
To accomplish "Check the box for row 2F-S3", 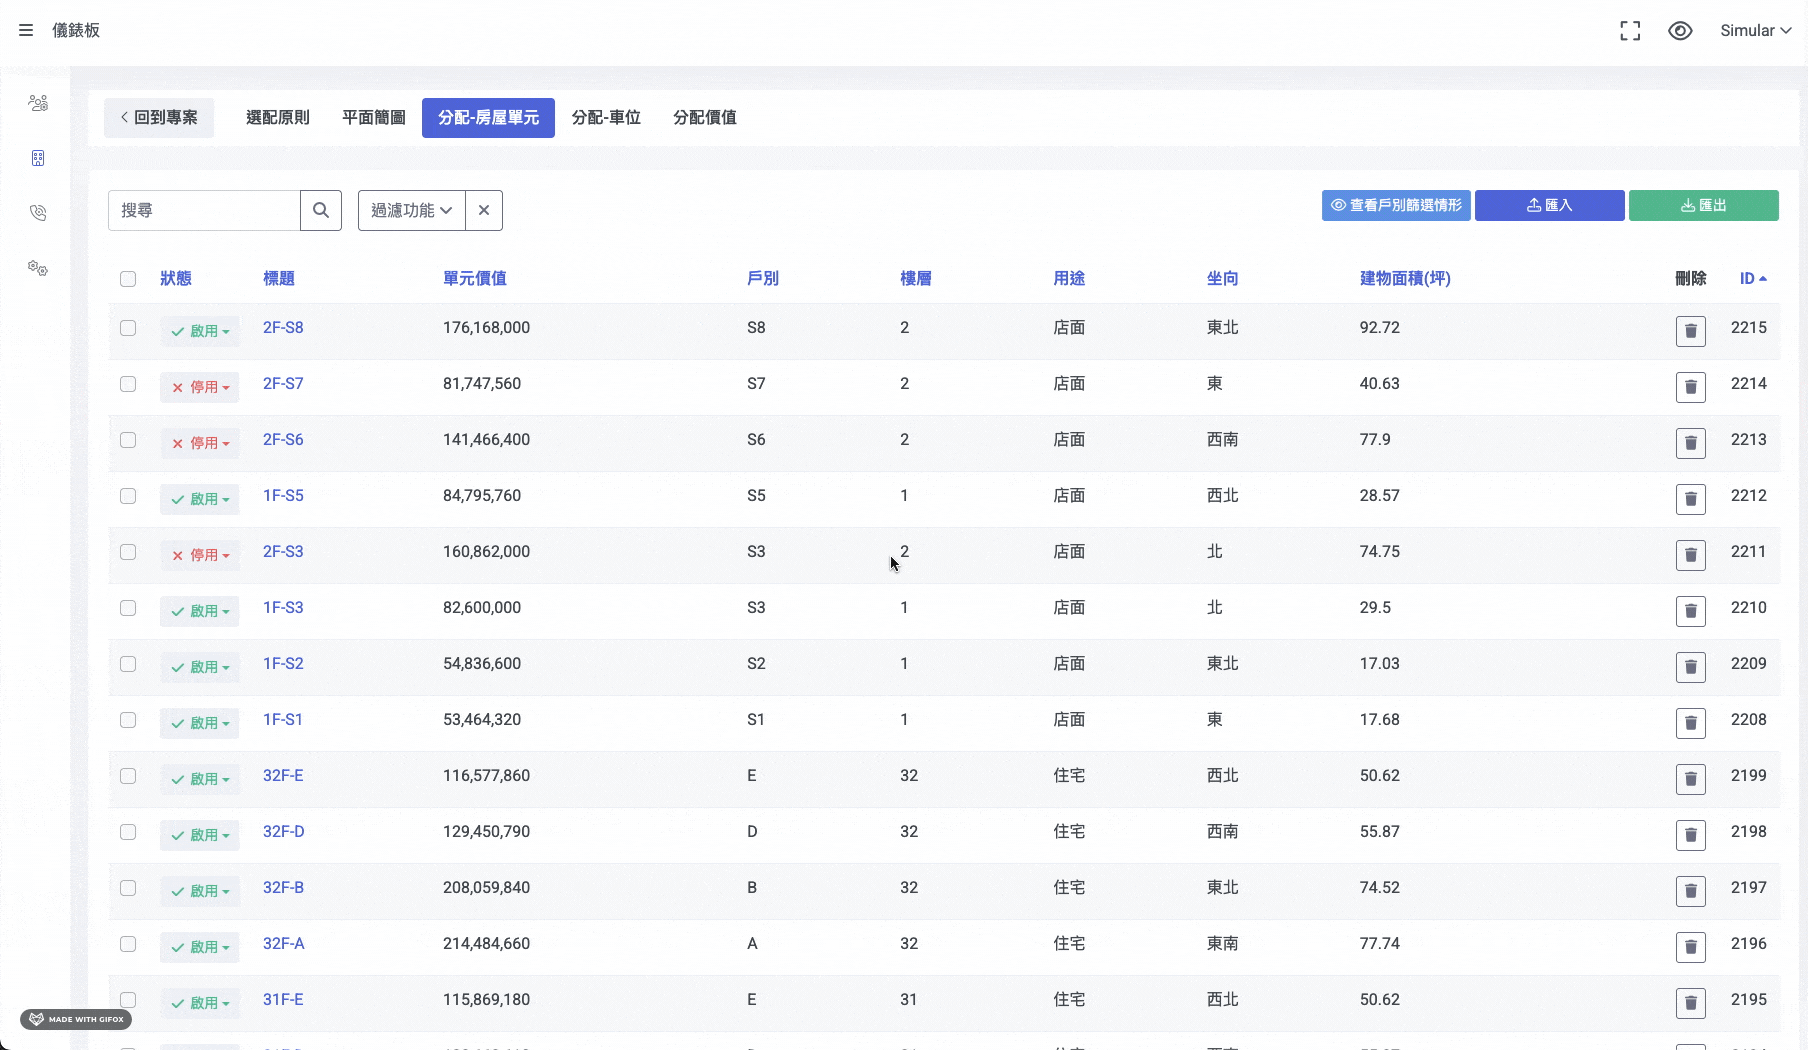I will click(x=128, y=552).
